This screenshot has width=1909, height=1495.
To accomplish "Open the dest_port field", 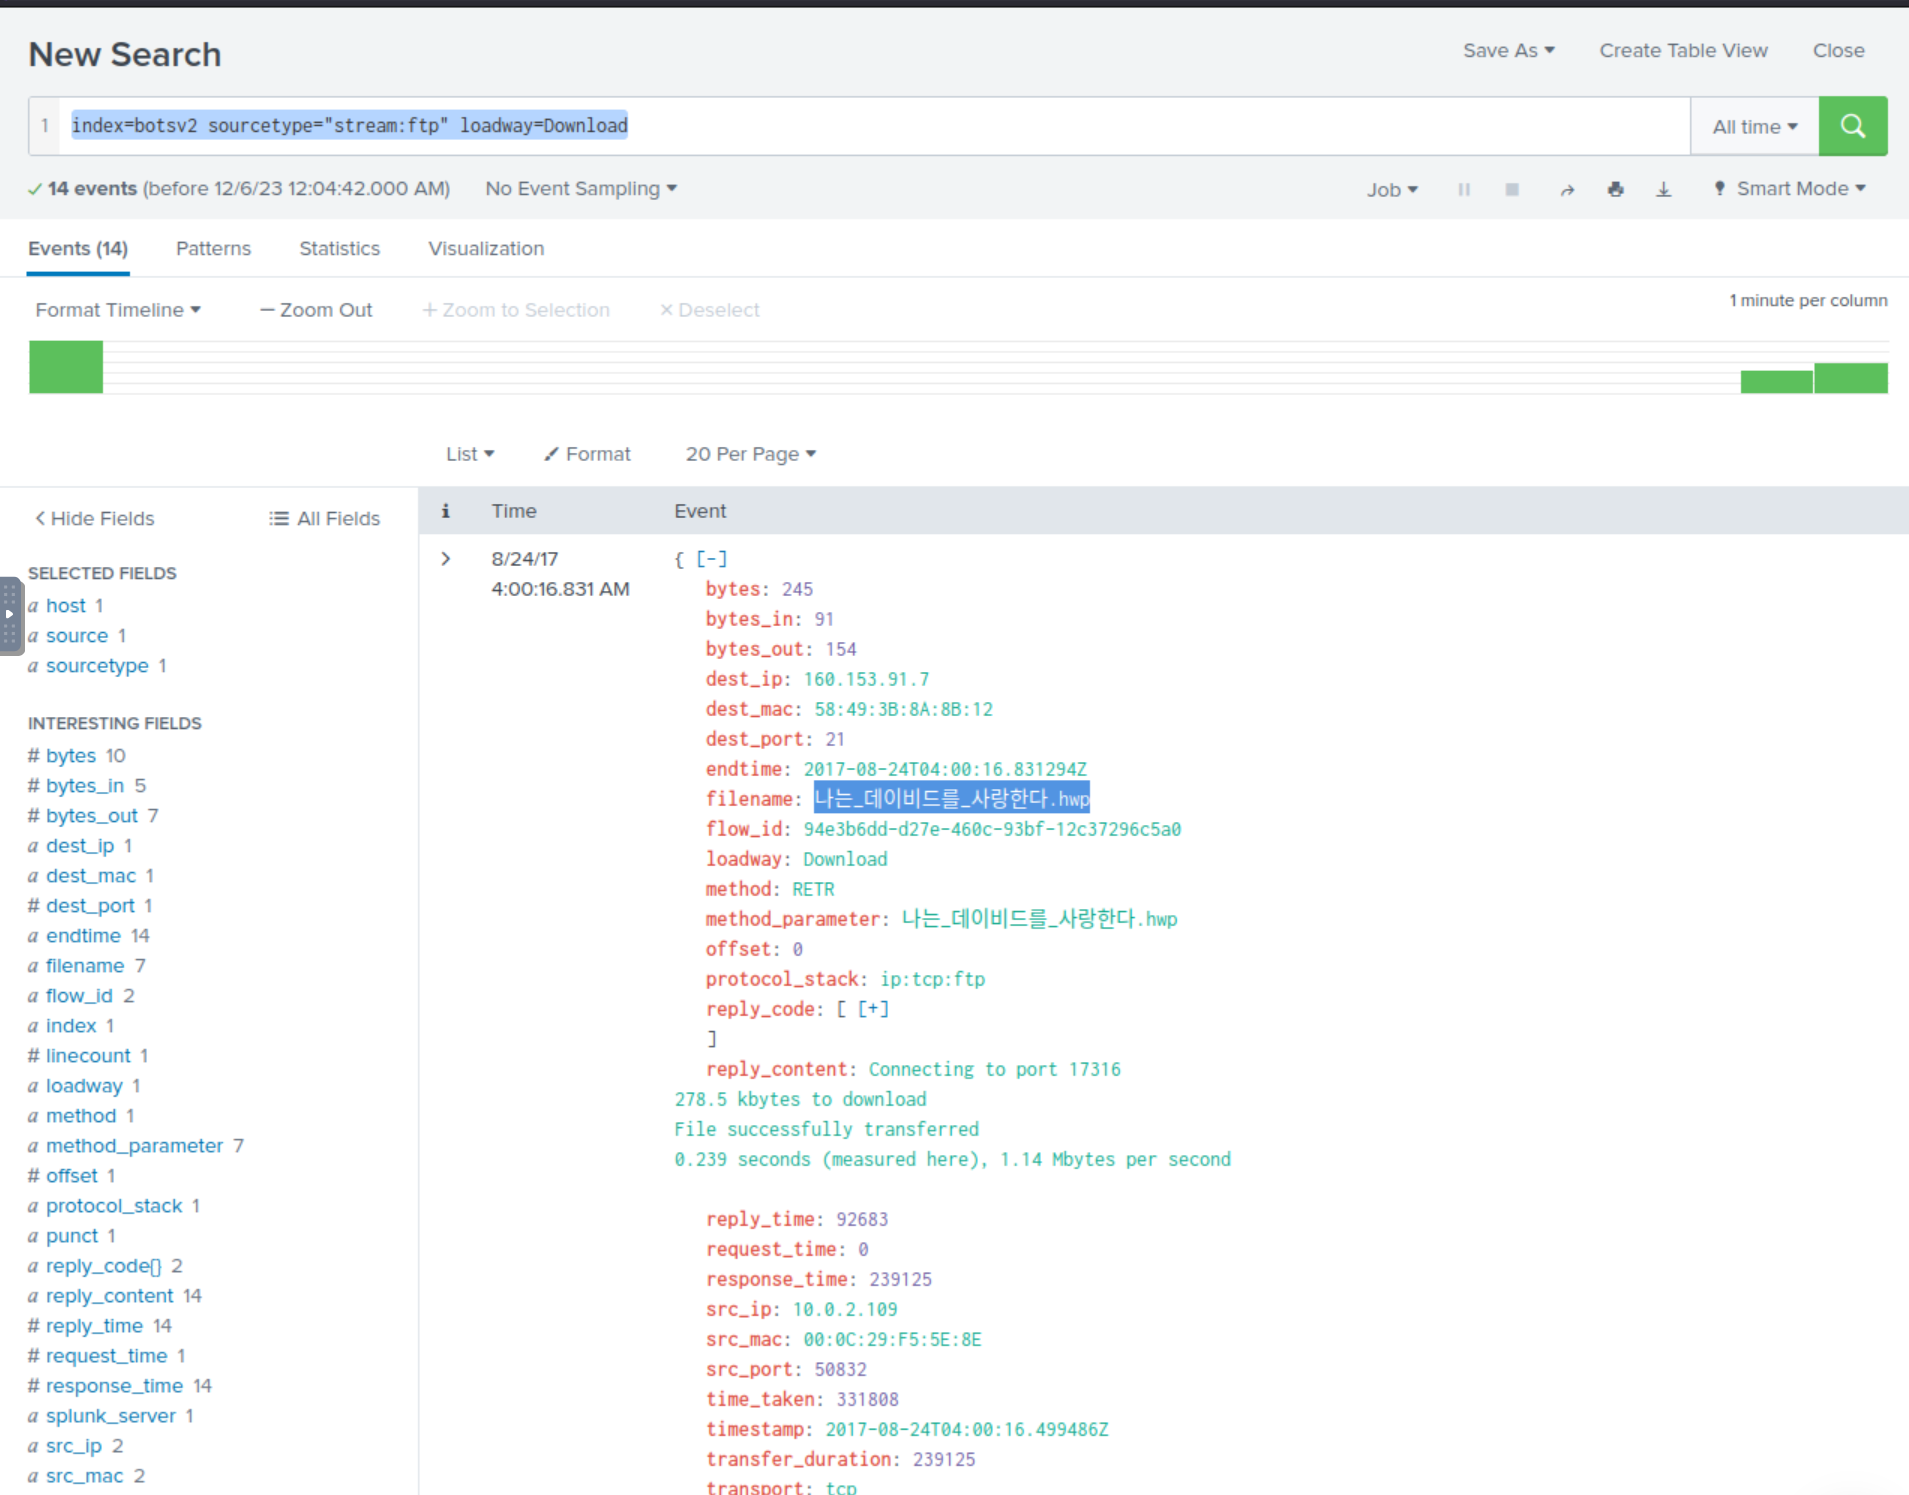I will coord(90,905).
